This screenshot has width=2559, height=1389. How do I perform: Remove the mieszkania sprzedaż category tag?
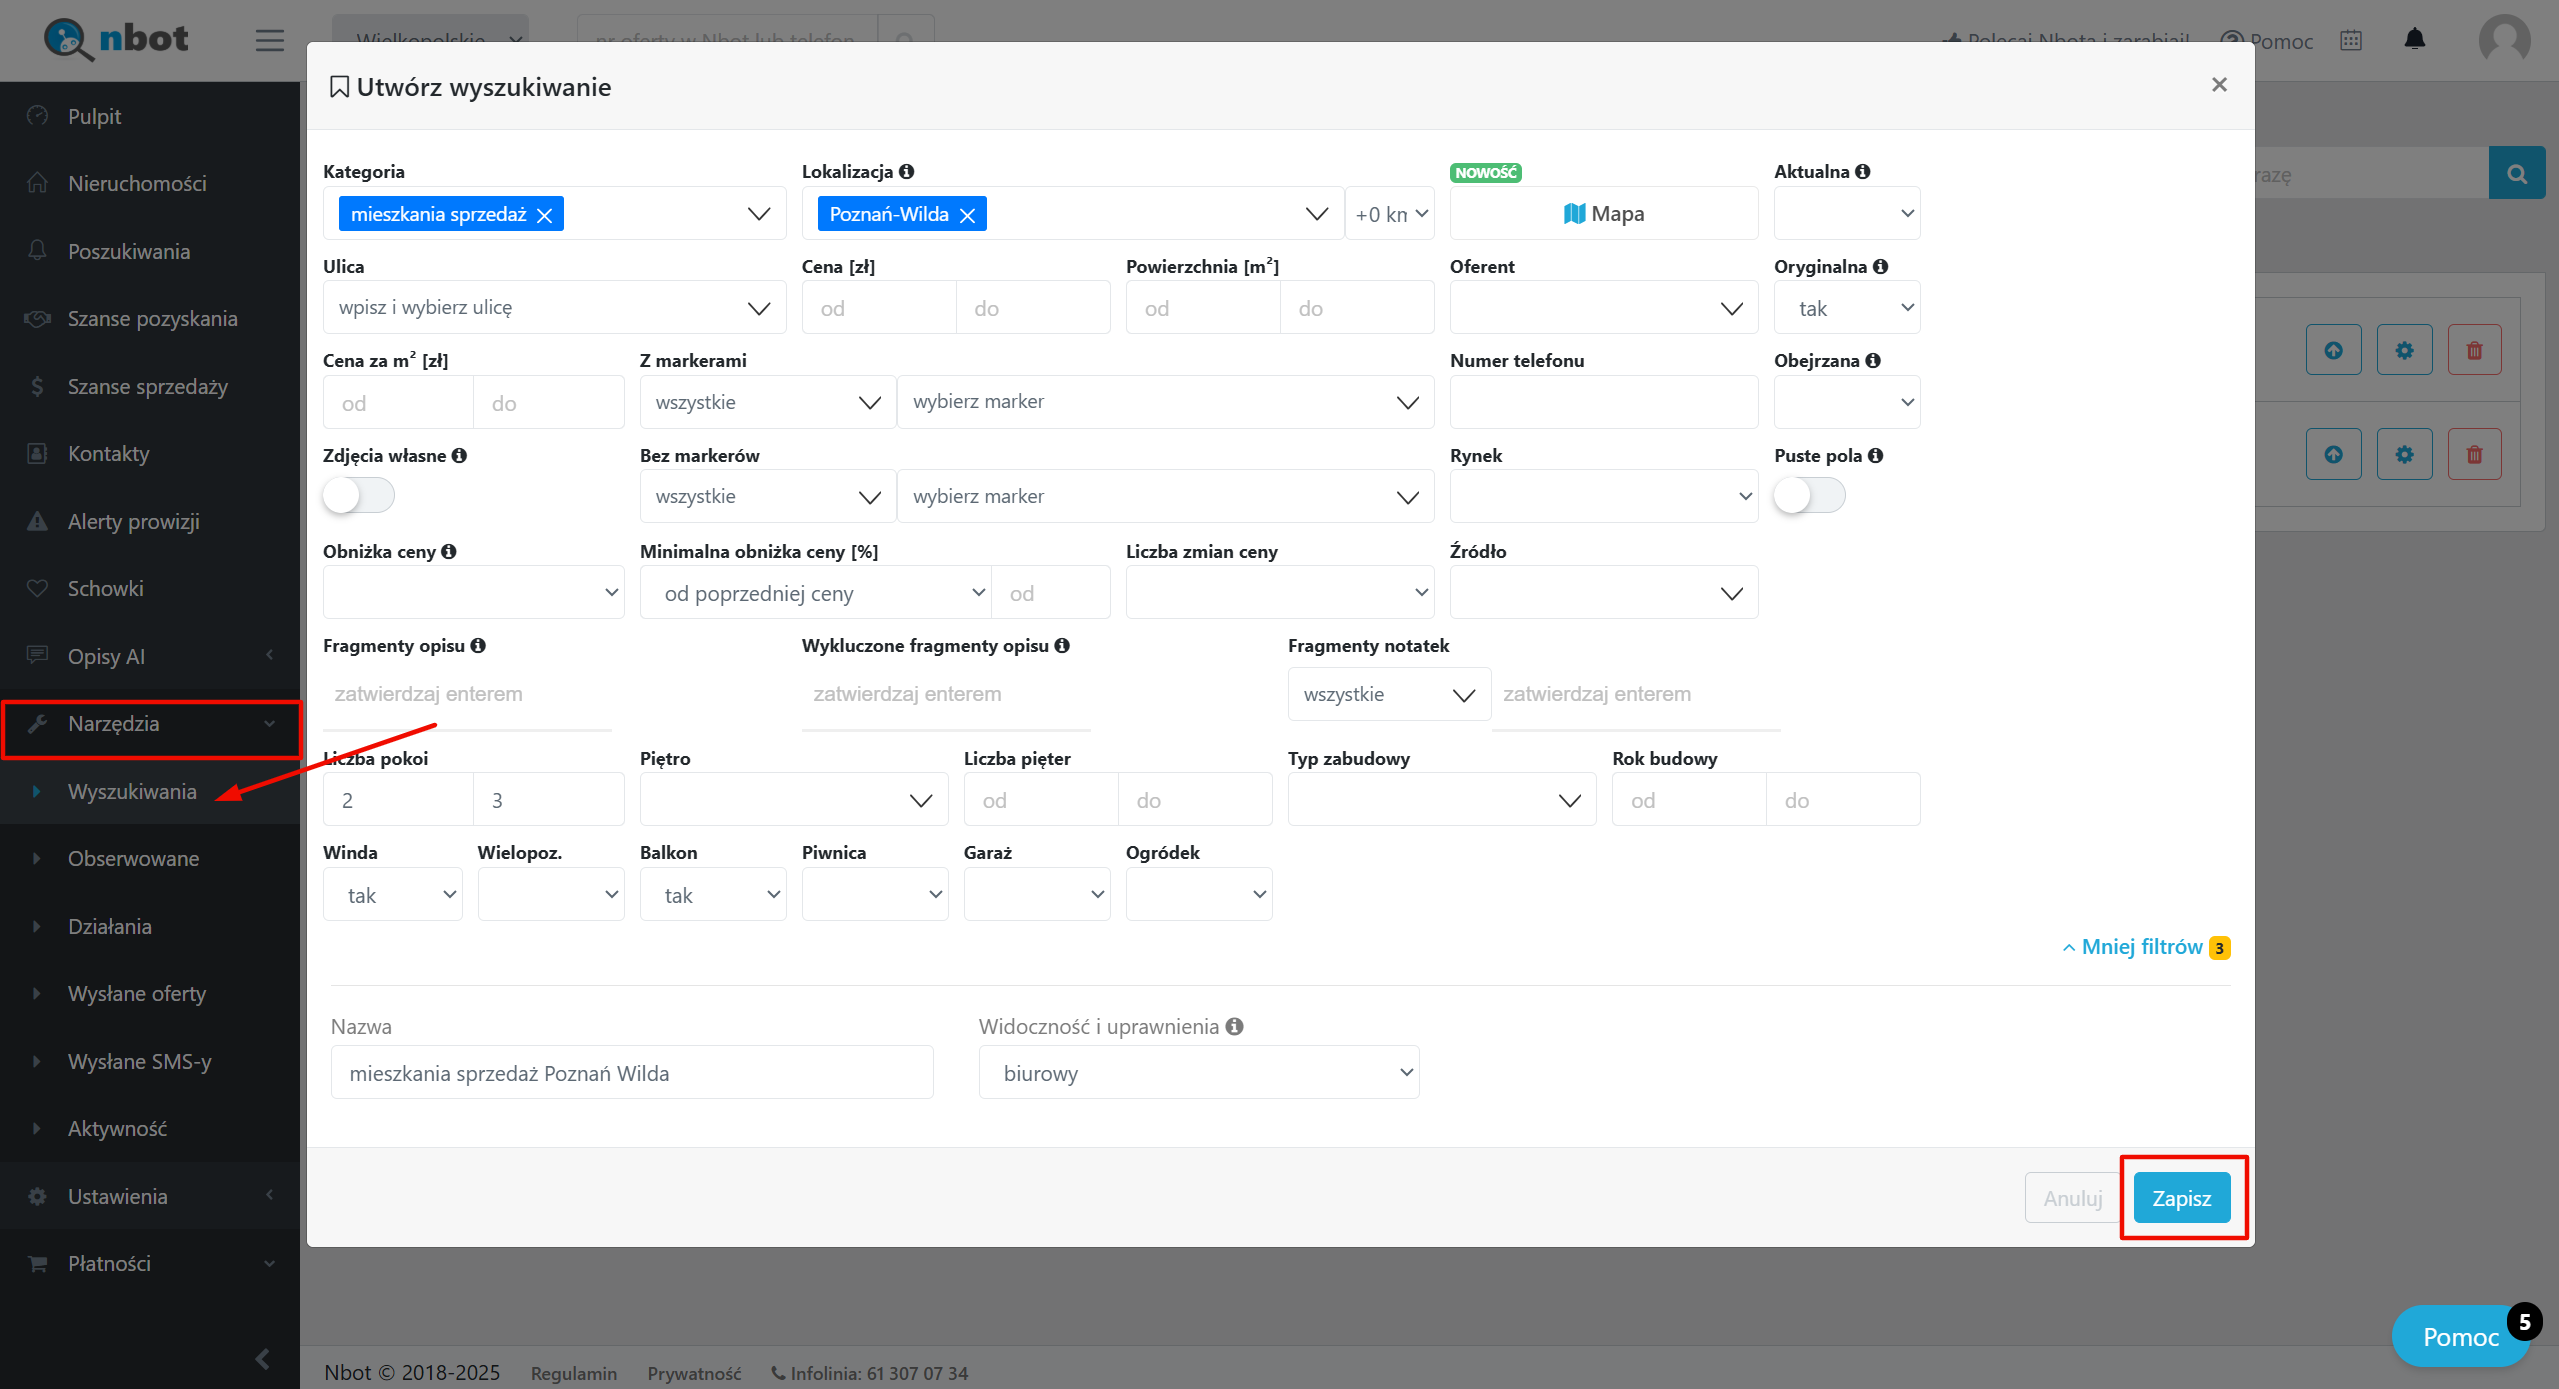tap(544, 215)
